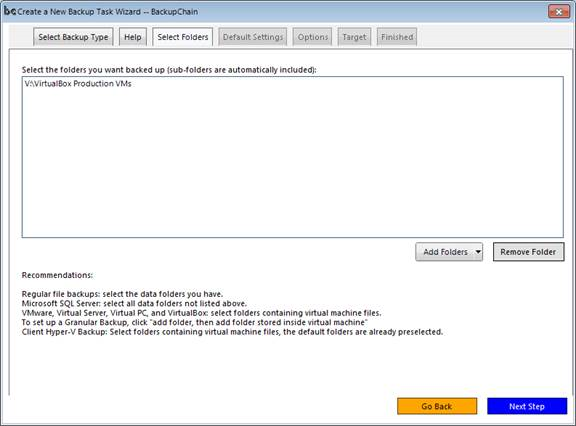This screenshot has height=426, width=576.
Task: Close the backup task wizard window
Action: (559, 12)
